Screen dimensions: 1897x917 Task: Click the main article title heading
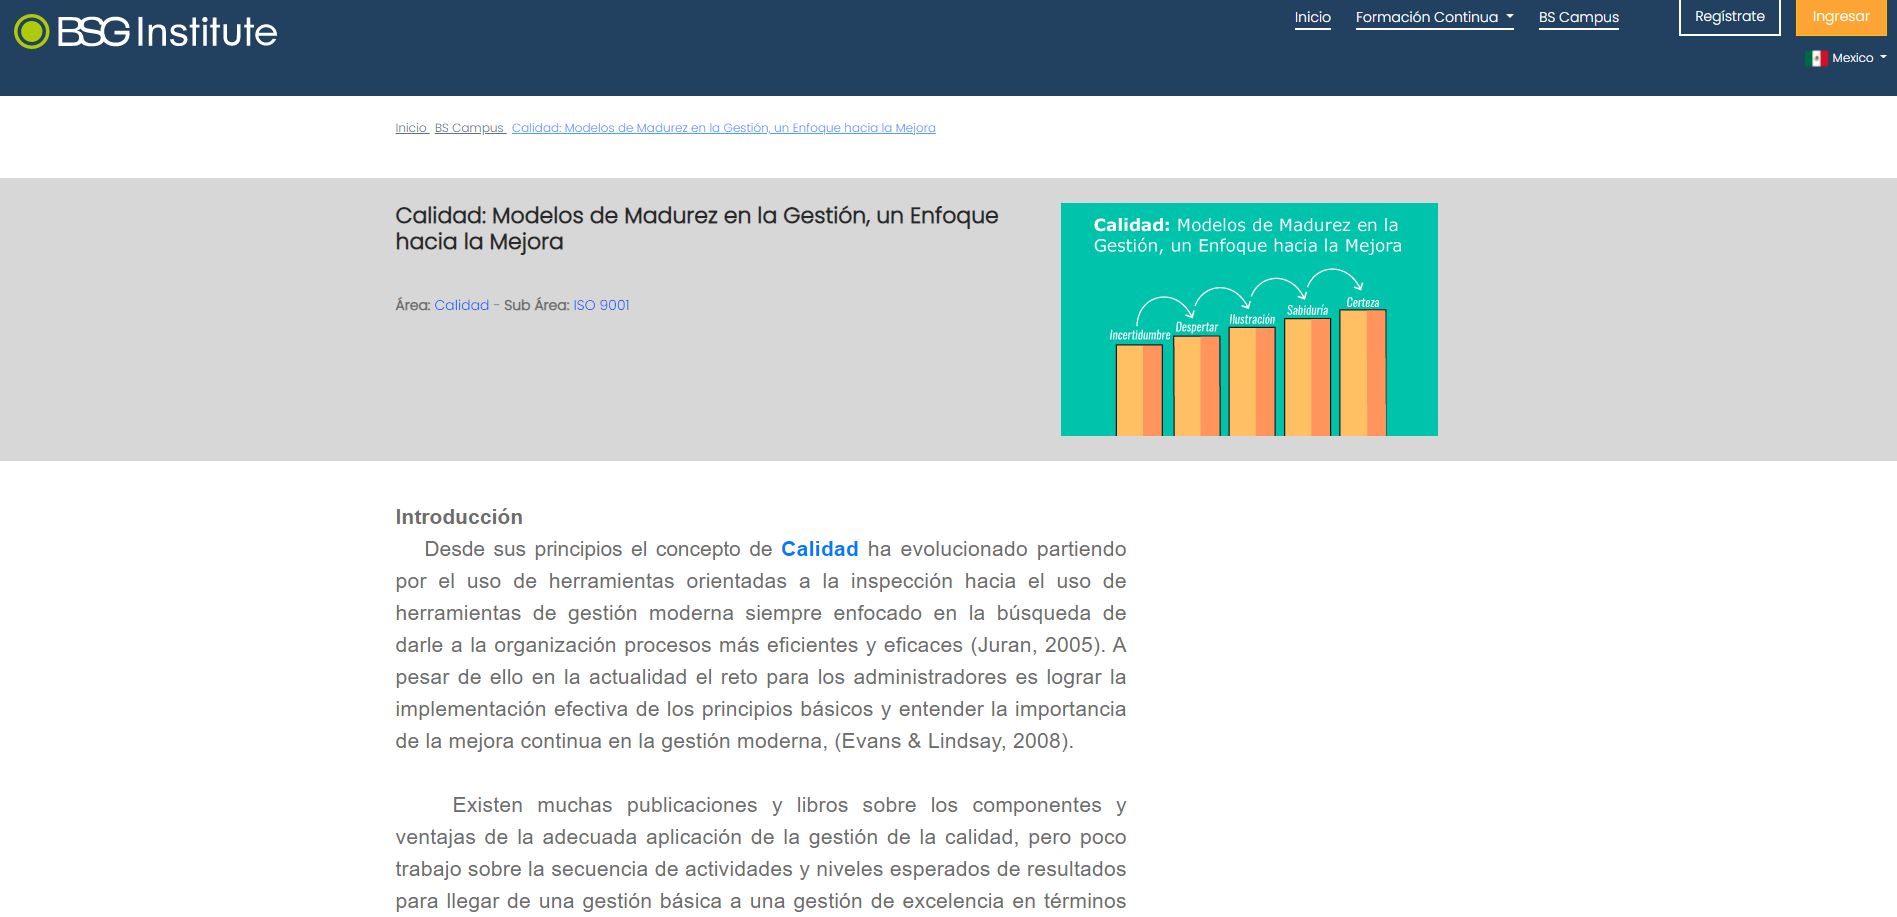pyautogui.click(x=696, y=229)
